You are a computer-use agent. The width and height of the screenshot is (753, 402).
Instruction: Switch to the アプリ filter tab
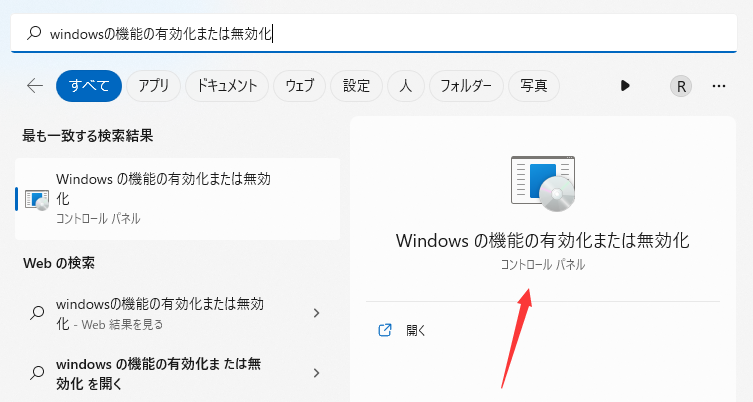point(154,86)
